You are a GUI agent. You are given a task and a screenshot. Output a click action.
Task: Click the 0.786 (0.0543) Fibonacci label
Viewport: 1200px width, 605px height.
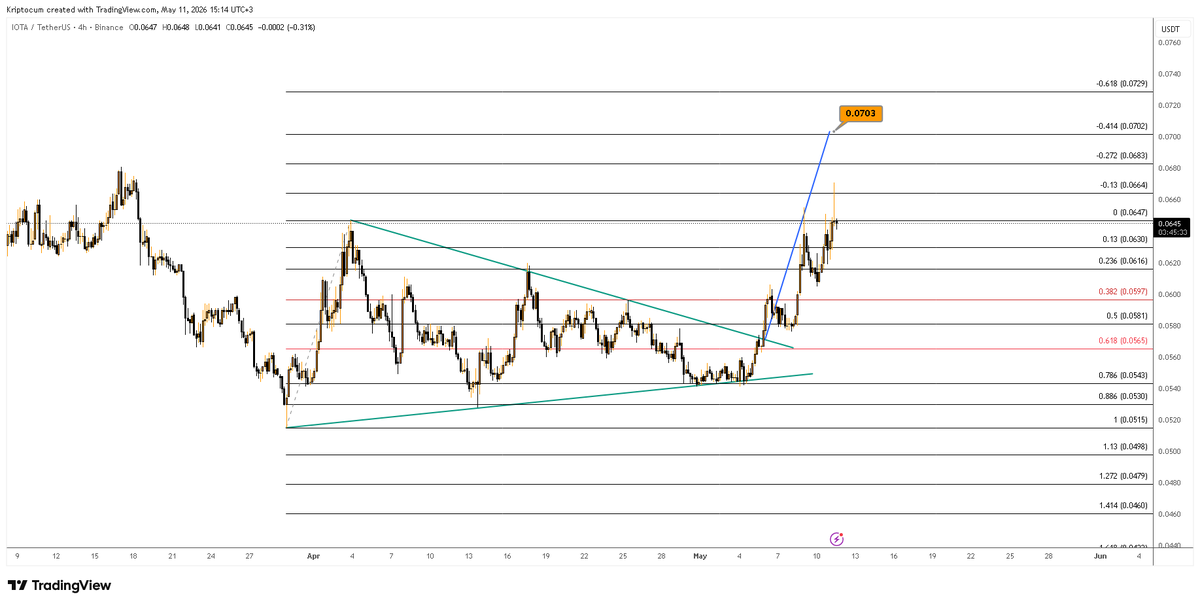pos(1123,375)
